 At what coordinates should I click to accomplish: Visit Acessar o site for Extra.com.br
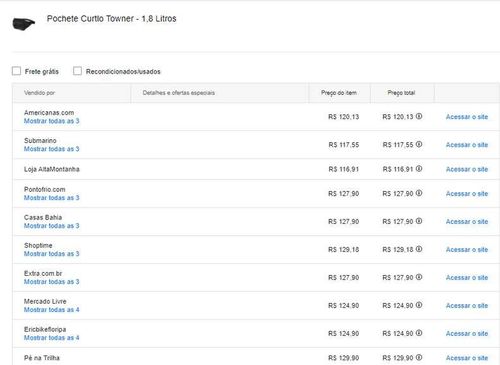pyautogui.click(x=467, y=278)
